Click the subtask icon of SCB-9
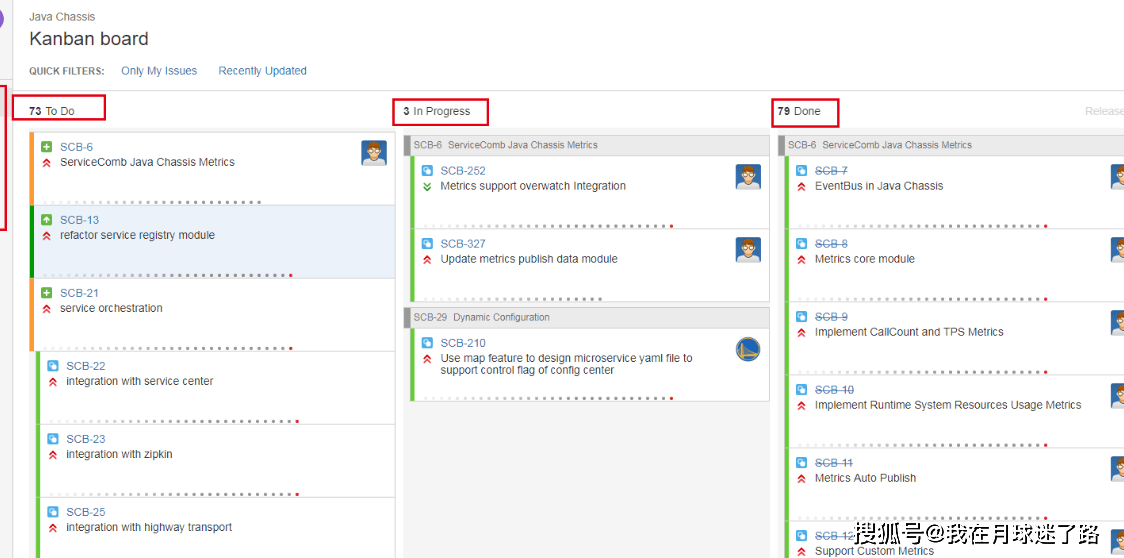 pyautogui.click(x=802, y=317)
